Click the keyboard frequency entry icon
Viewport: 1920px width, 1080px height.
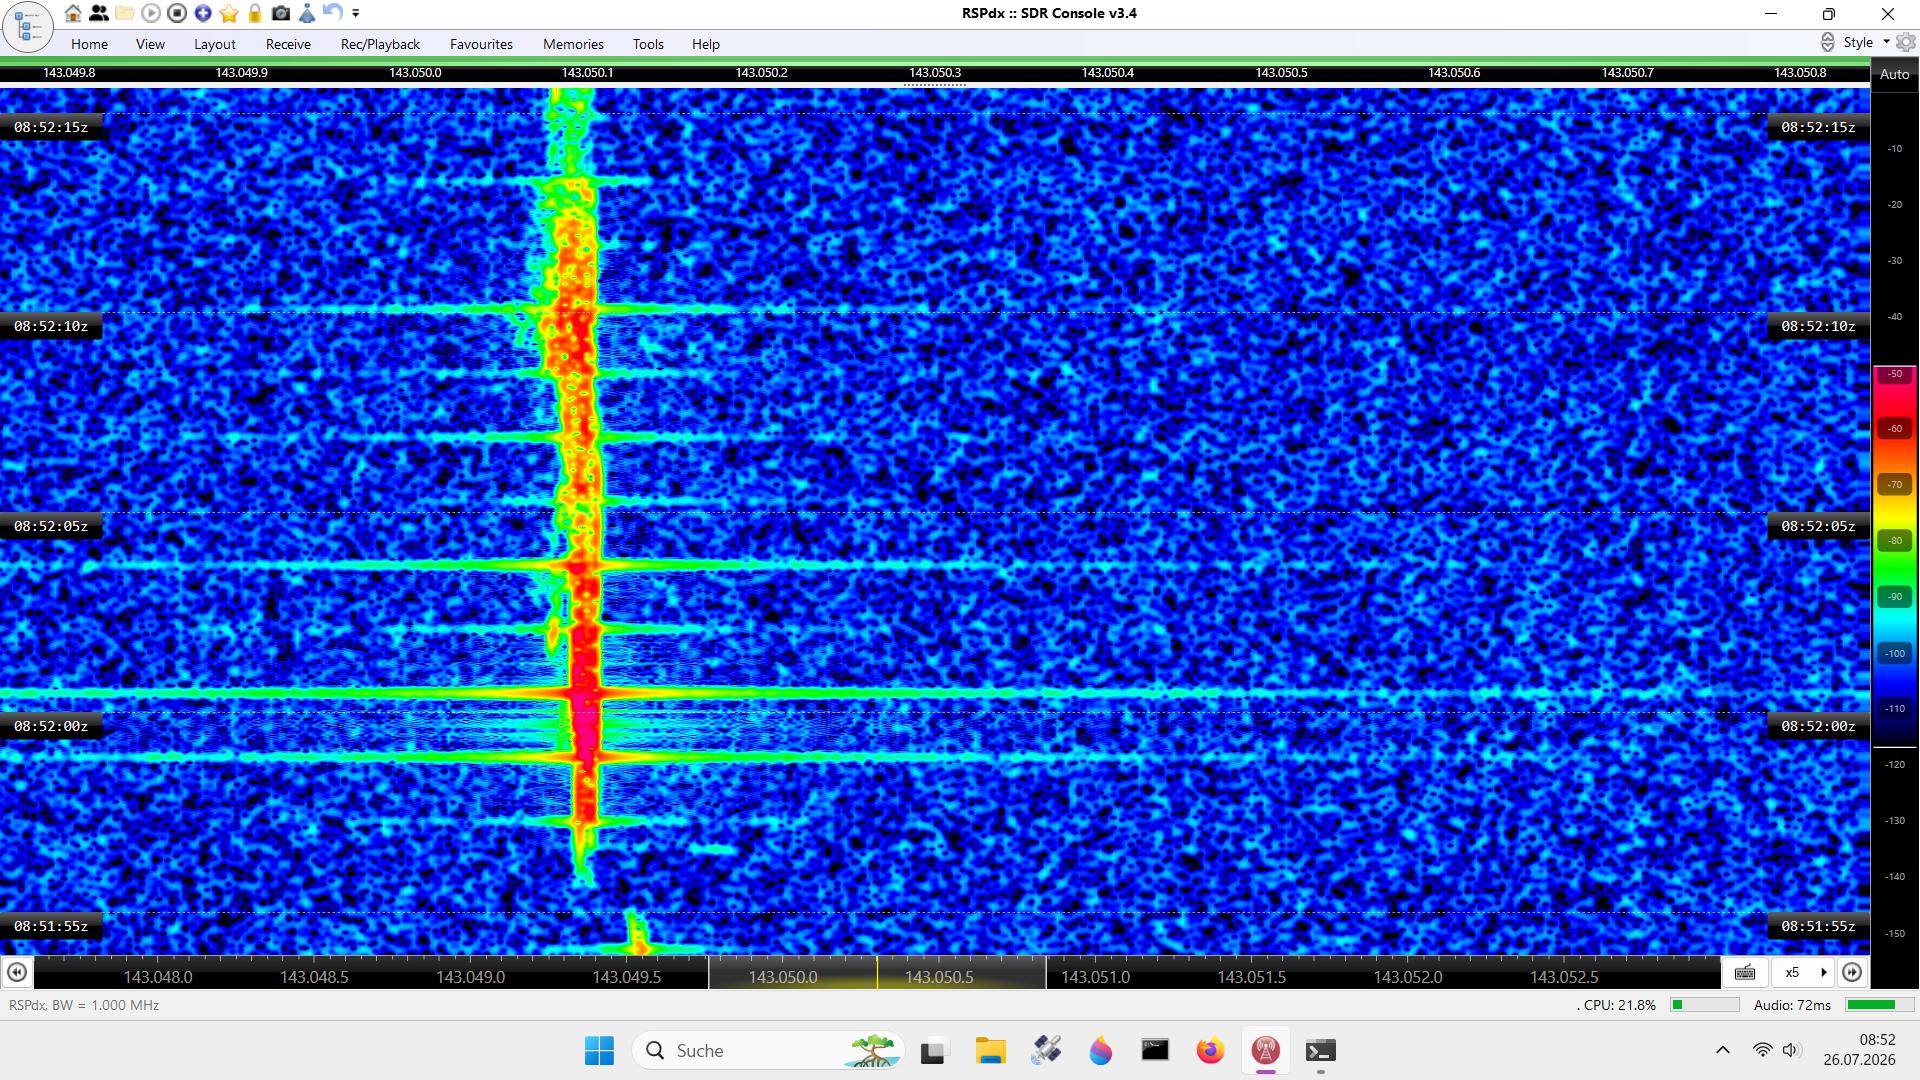point(1745,973)
